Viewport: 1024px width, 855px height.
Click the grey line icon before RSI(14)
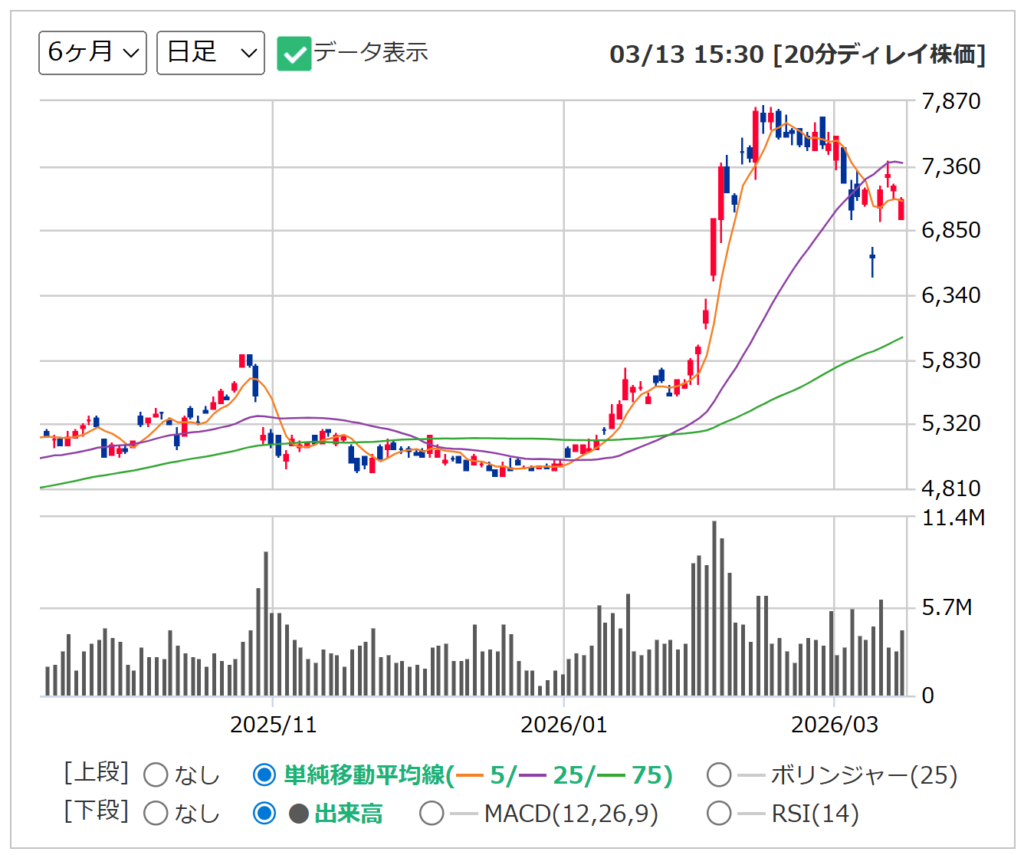point(751,814)
